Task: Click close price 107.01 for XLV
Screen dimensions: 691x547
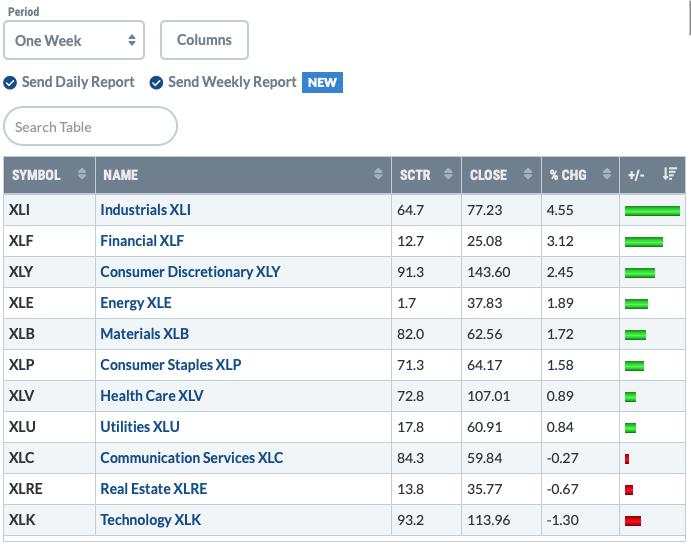Action: point(488,396)
